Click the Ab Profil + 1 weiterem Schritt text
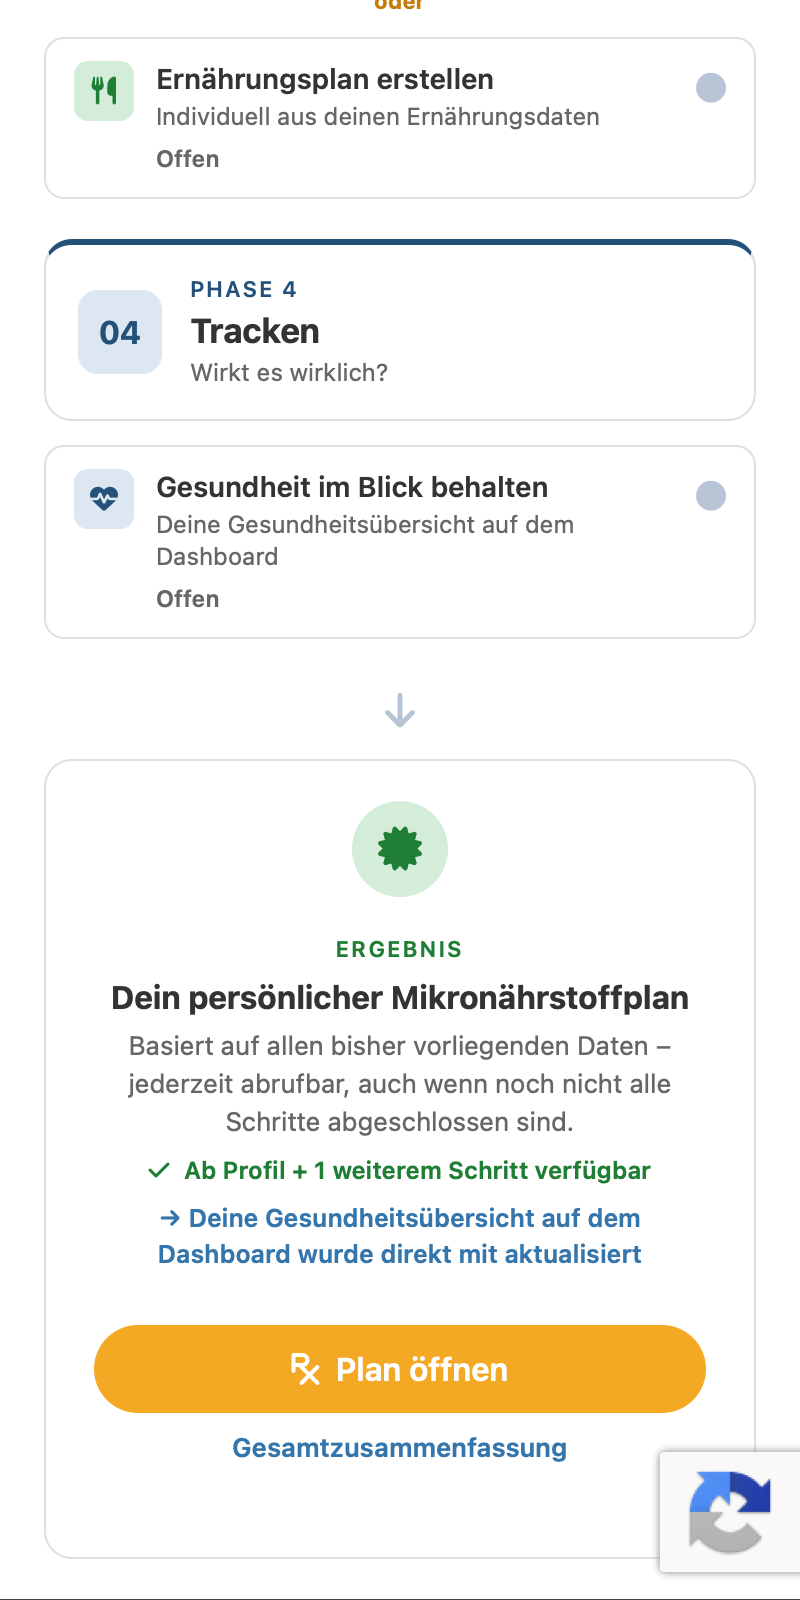800x1600 pixels. tap(418, 1170)
